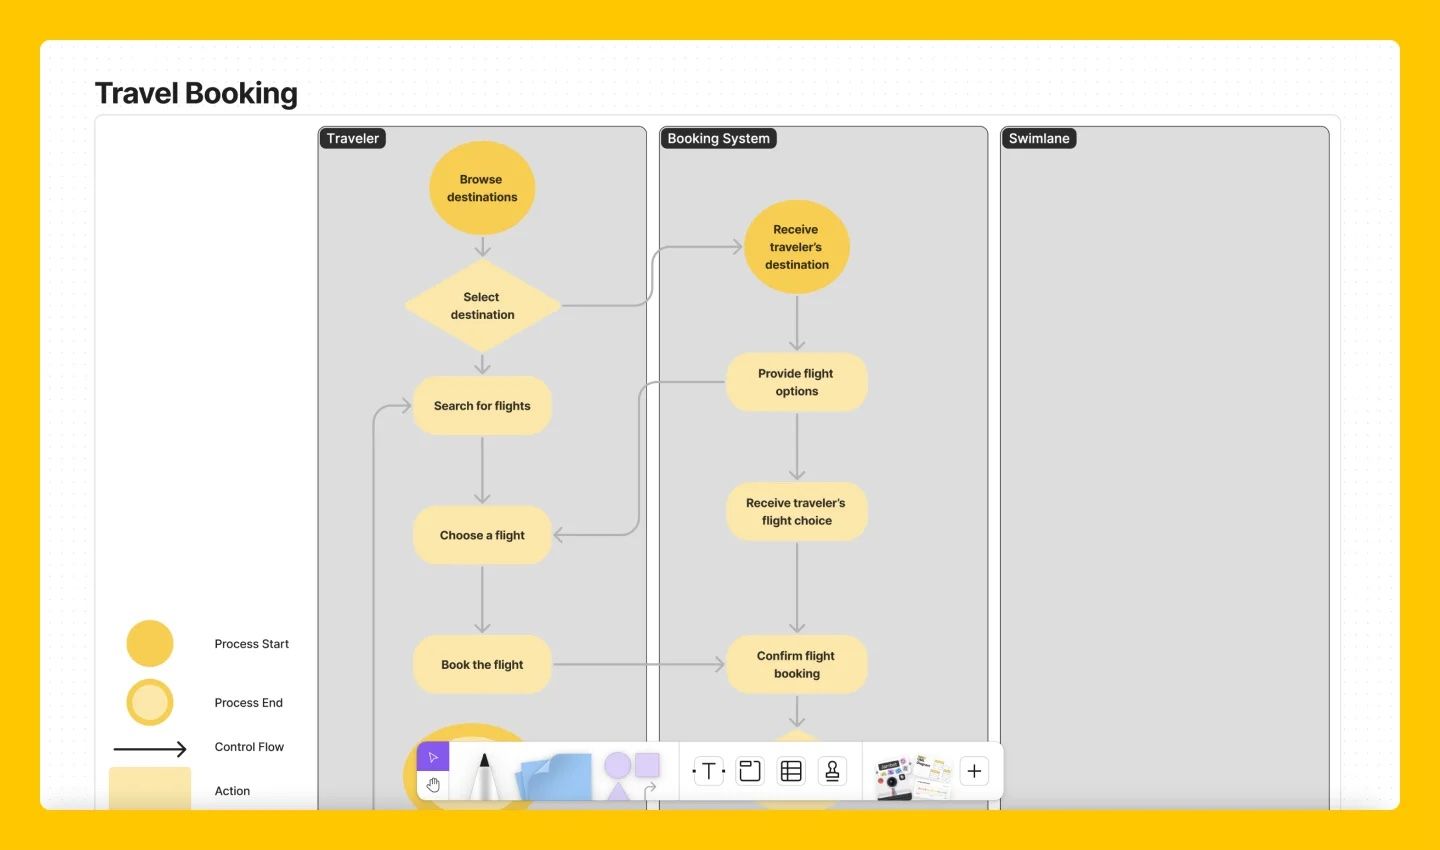Image resolution: width=1440 pixels, height=850 pixels.
Task: Click the Travel Booking title
Action: tap(196, 93)
